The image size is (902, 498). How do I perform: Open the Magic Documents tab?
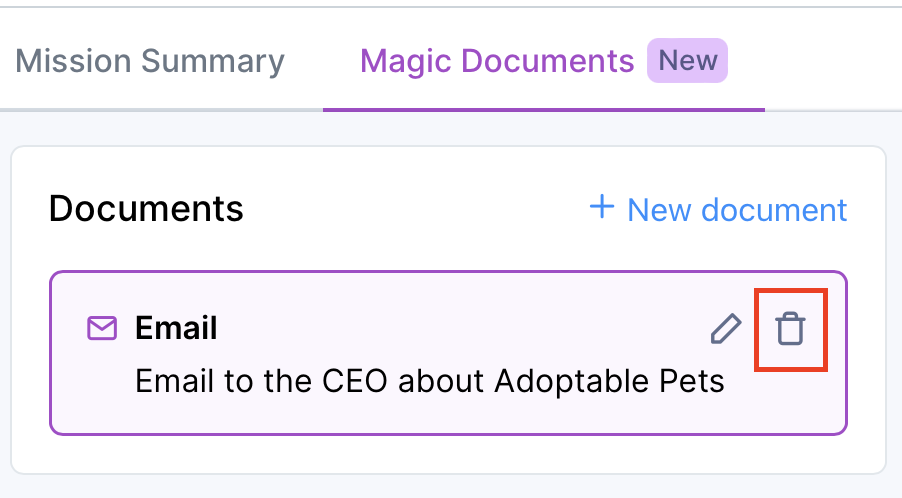tap(497, 61)
